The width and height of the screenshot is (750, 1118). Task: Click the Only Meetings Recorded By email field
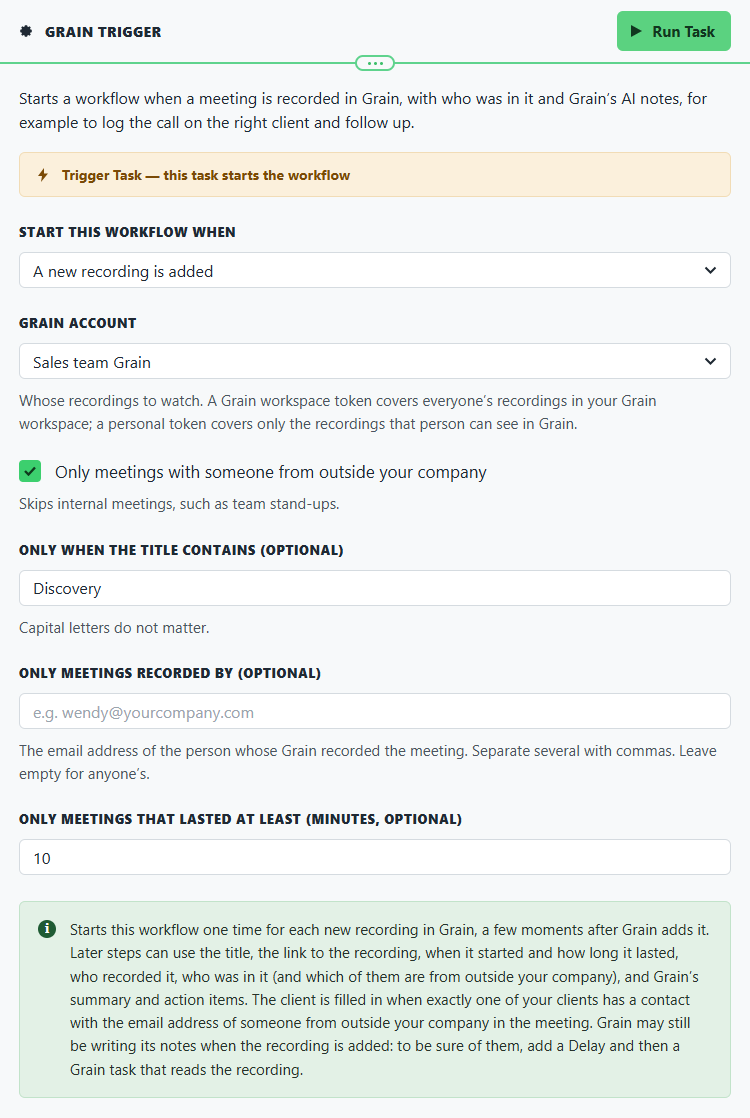coord(375,712)
